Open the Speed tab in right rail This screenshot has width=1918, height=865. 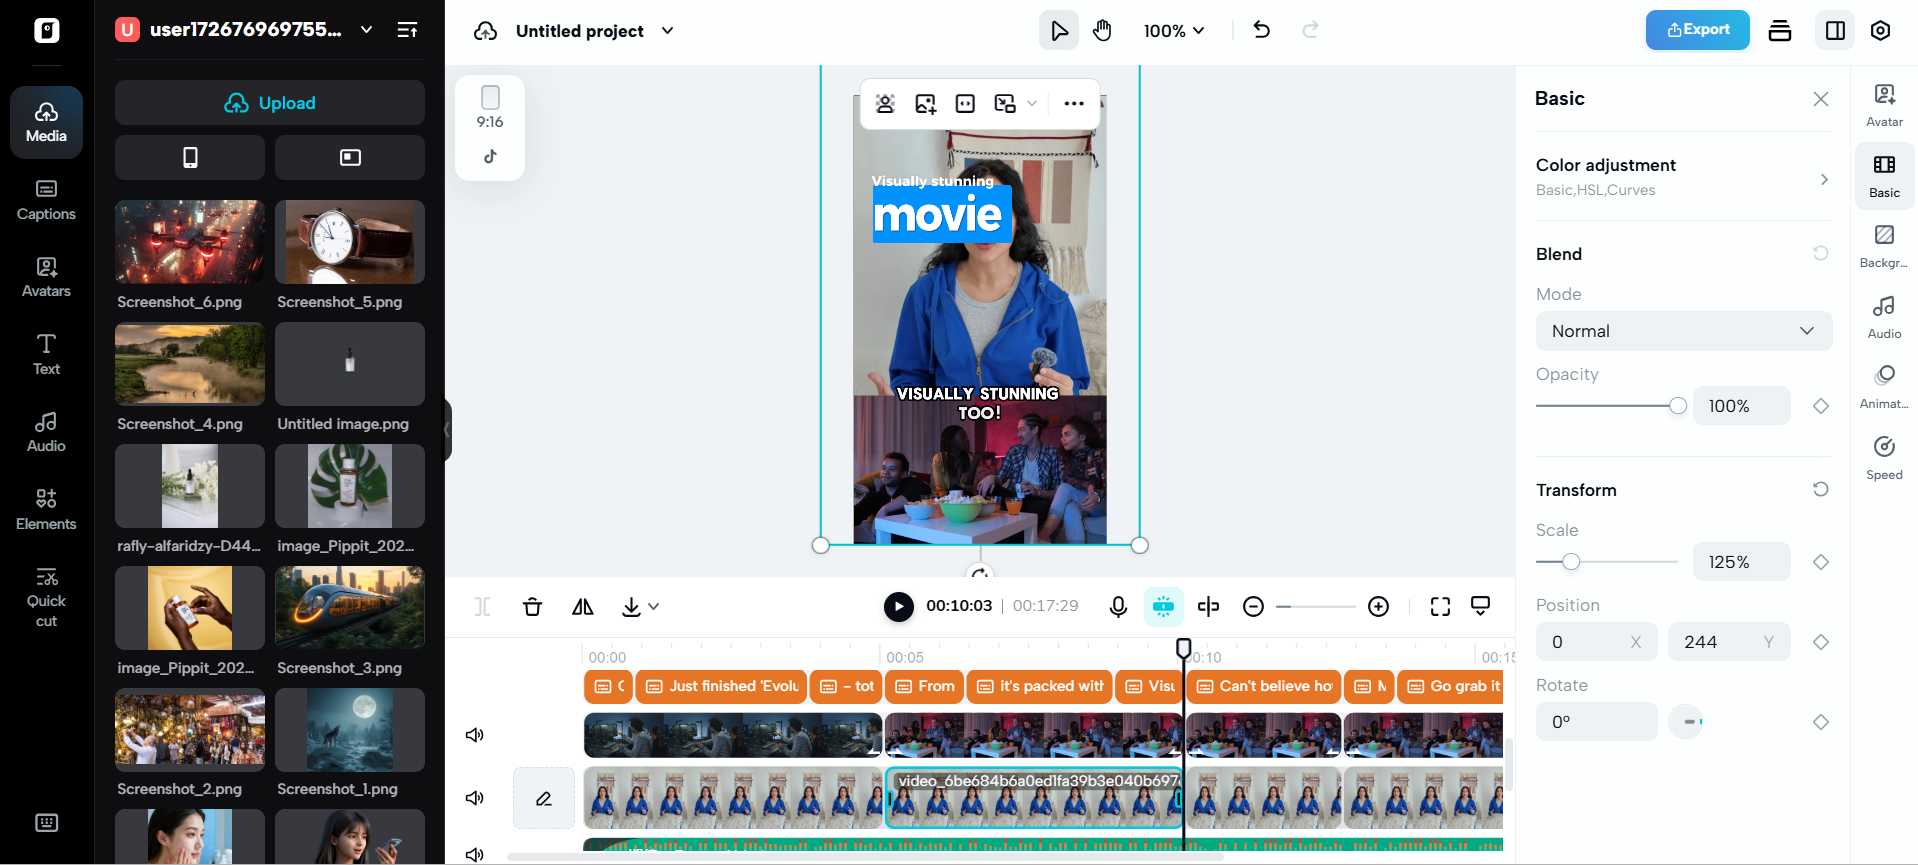[1884, 458]
